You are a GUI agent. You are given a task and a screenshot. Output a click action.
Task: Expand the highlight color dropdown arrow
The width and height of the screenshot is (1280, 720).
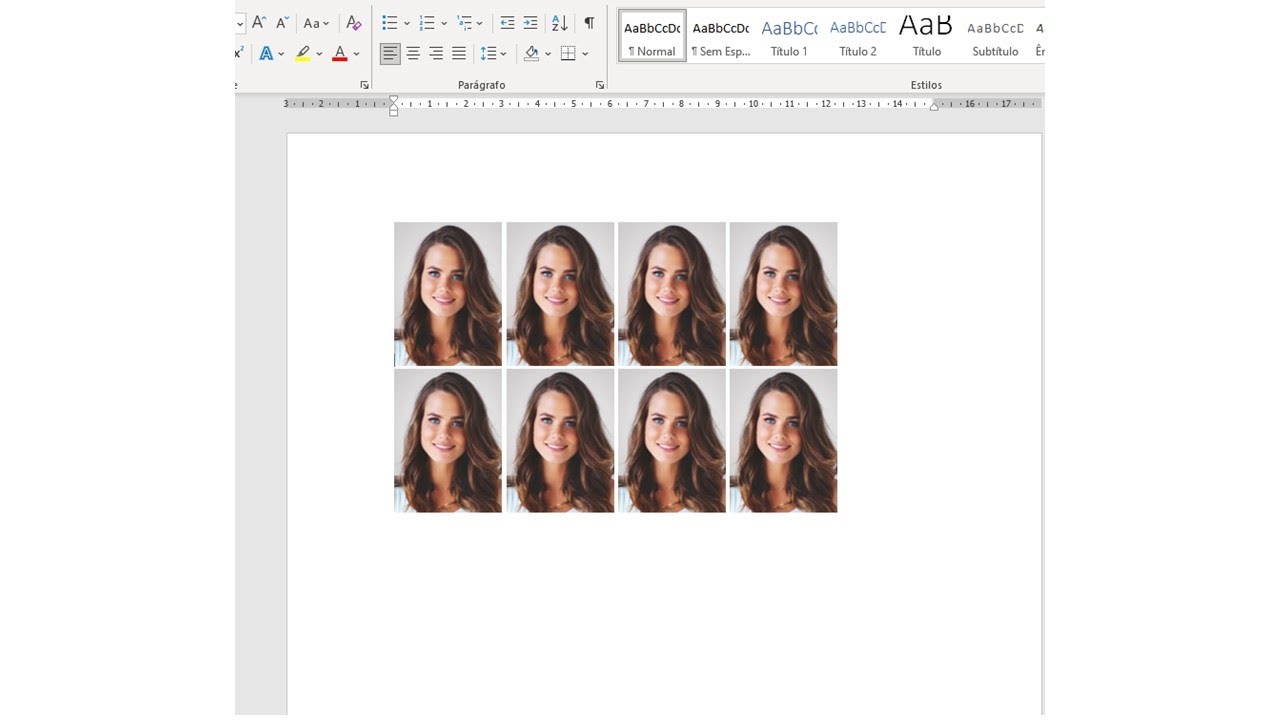[x=319, y=54]
